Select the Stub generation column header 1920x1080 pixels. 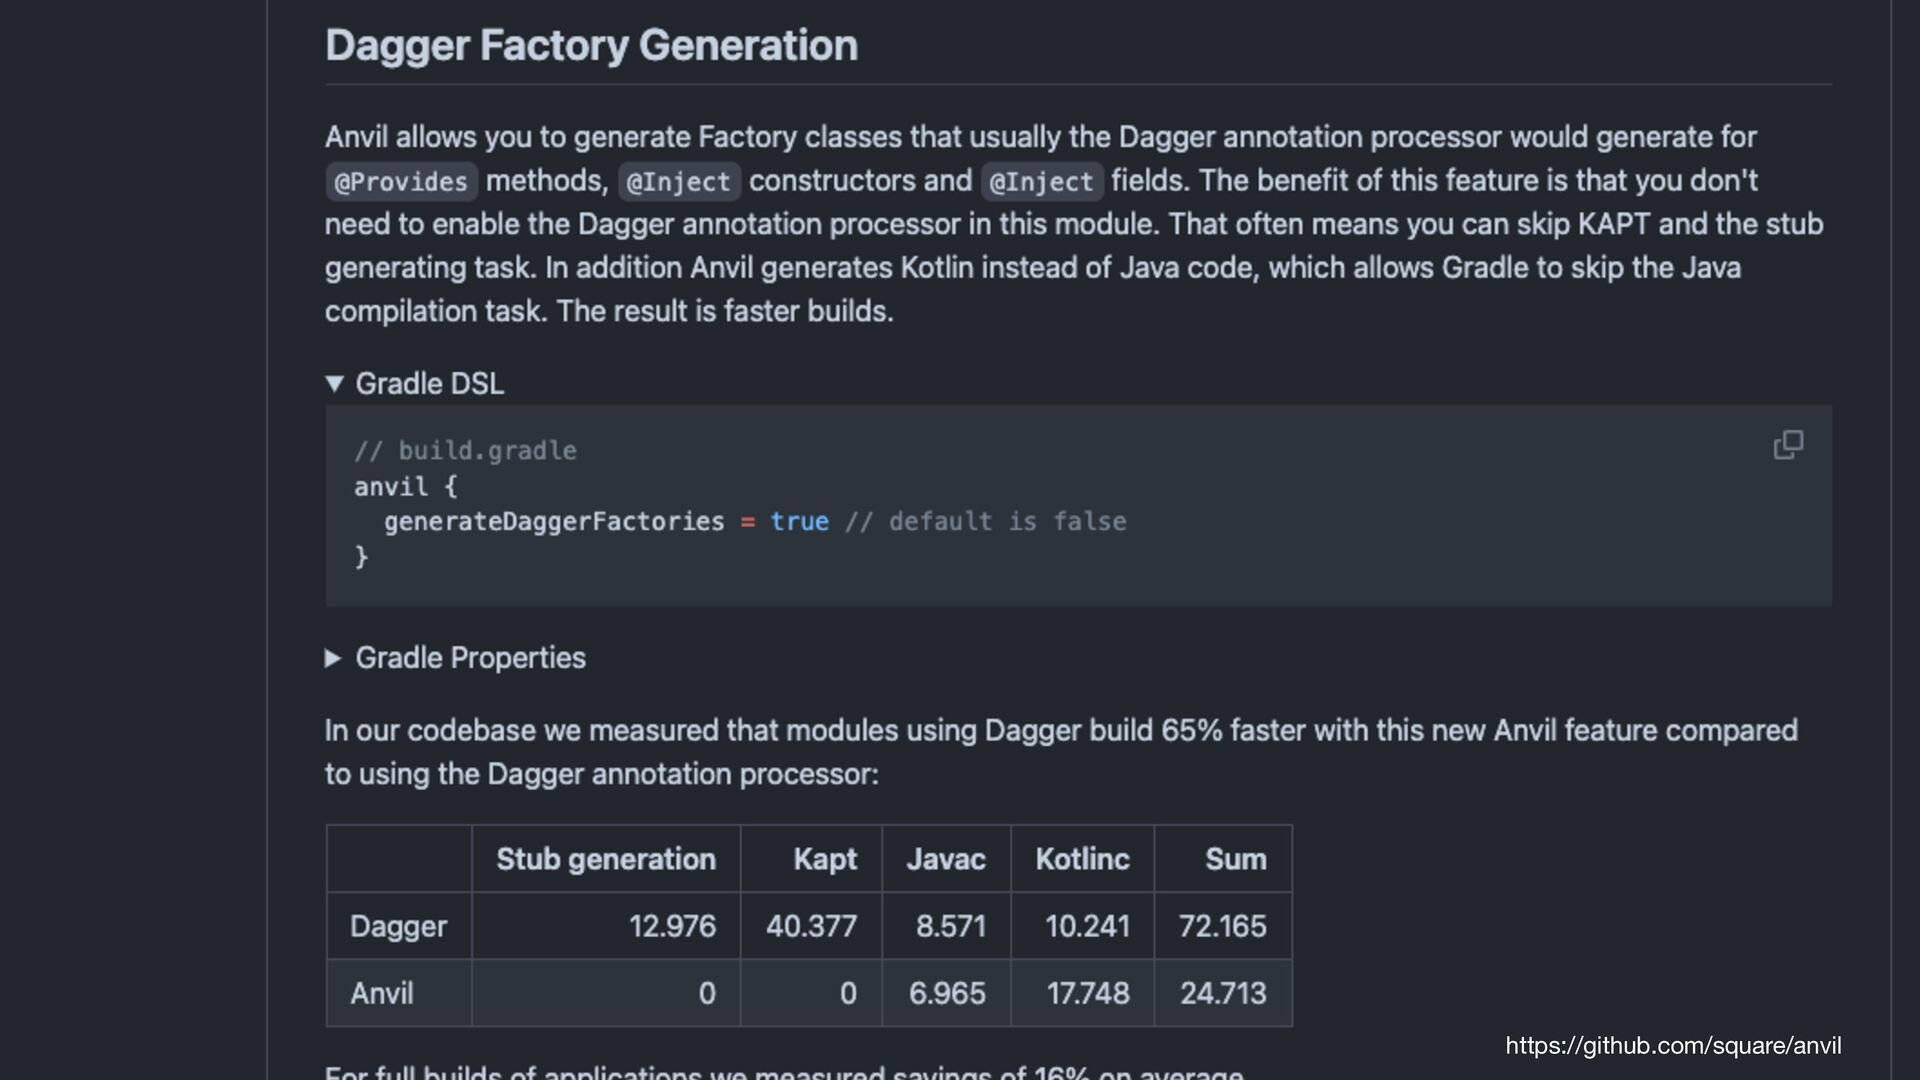(606, 860)
